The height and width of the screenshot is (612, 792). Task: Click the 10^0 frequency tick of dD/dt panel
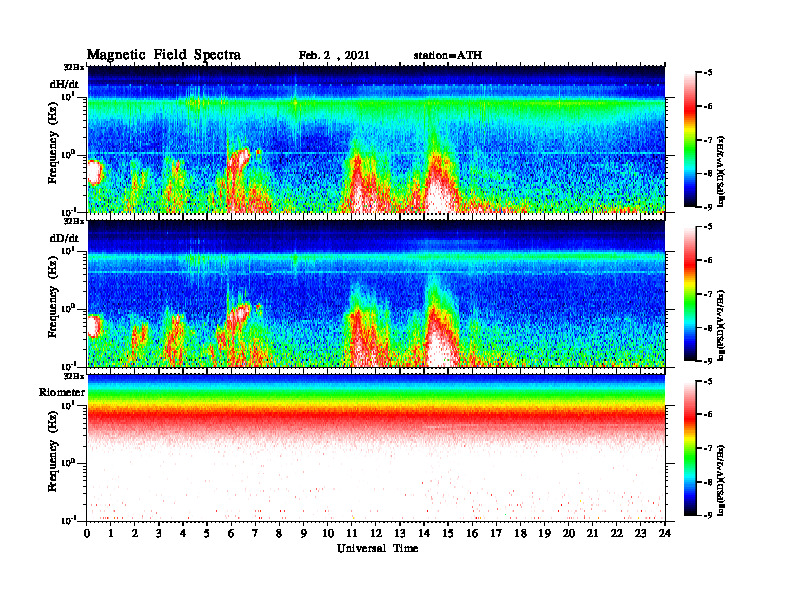68,309
